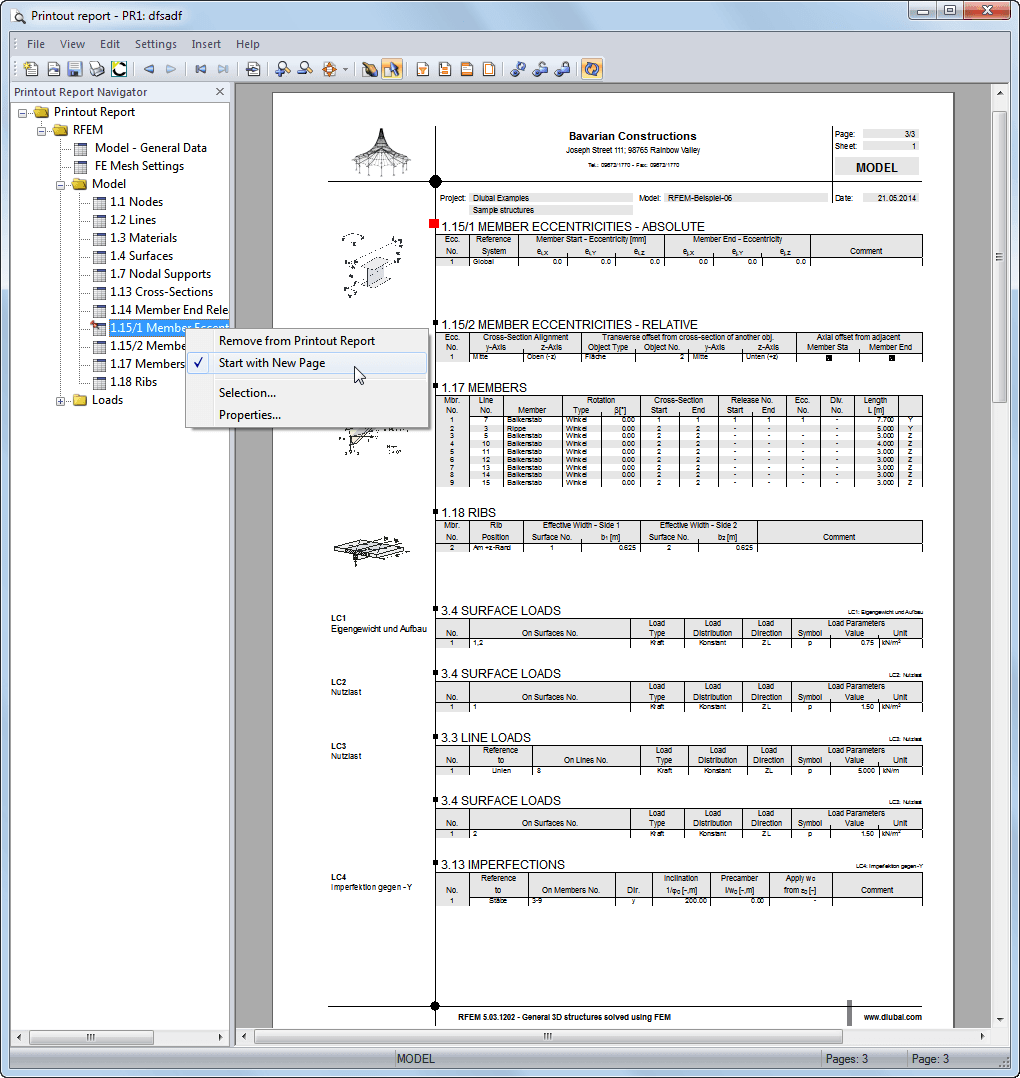The image size is (1020, 1078).
Task: Collapse the Printout Report root node
Action: (x=23, y=113)
